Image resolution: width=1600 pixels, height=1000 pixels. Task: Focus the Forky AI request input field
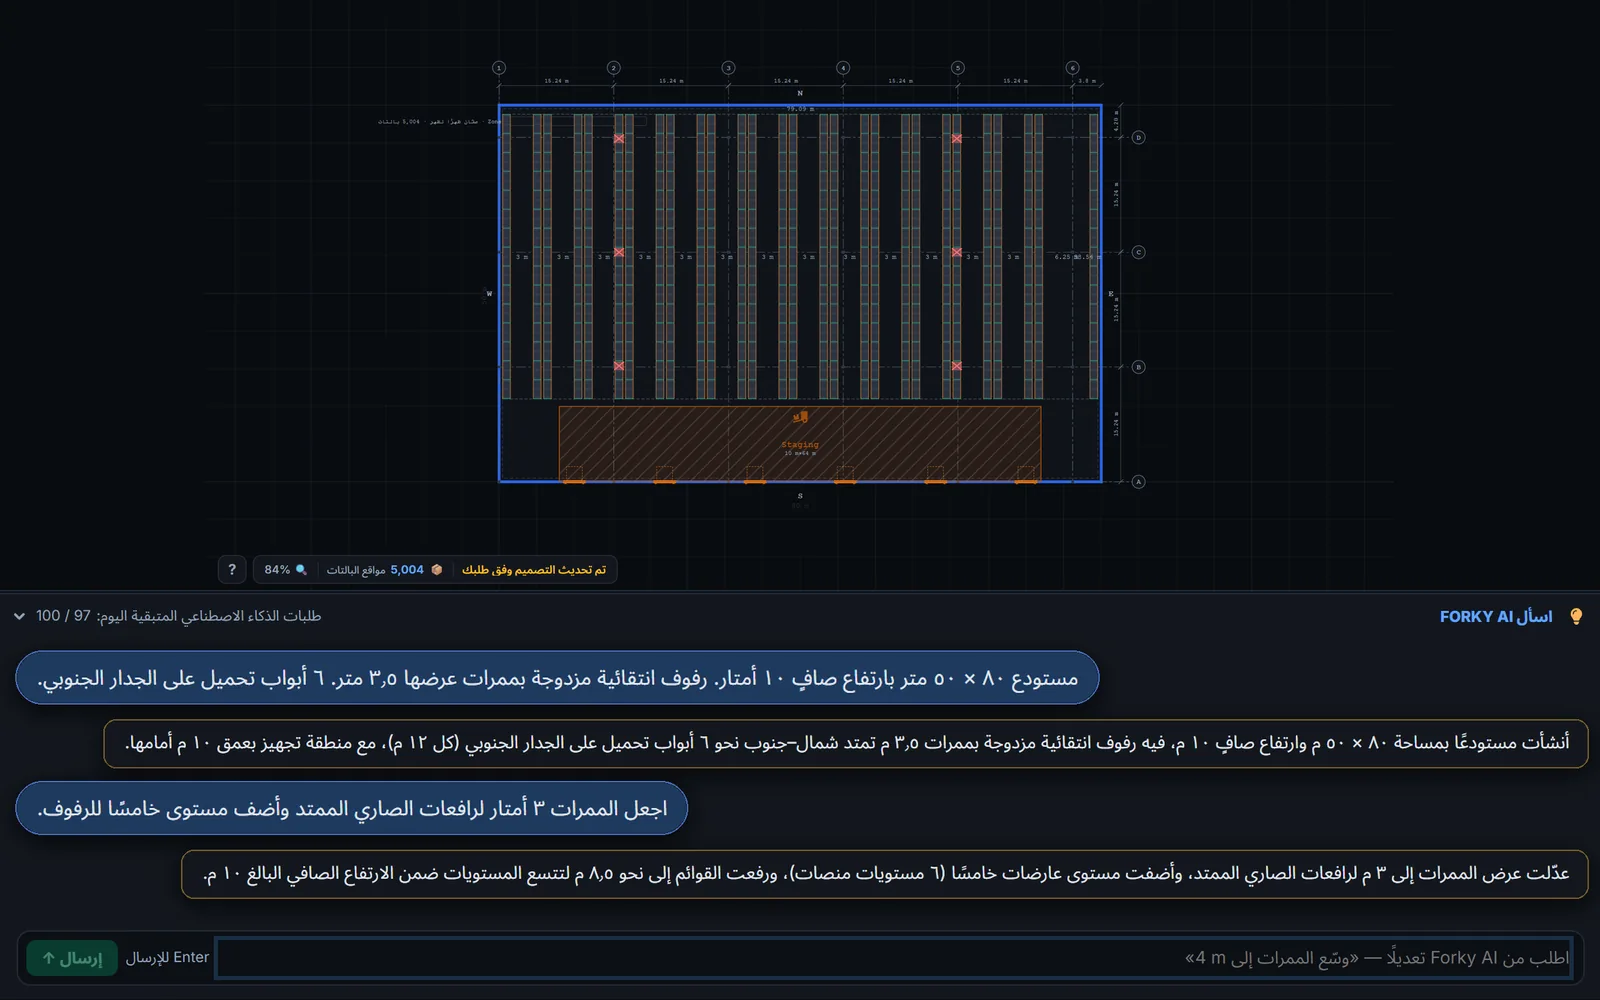pos(894,958)
